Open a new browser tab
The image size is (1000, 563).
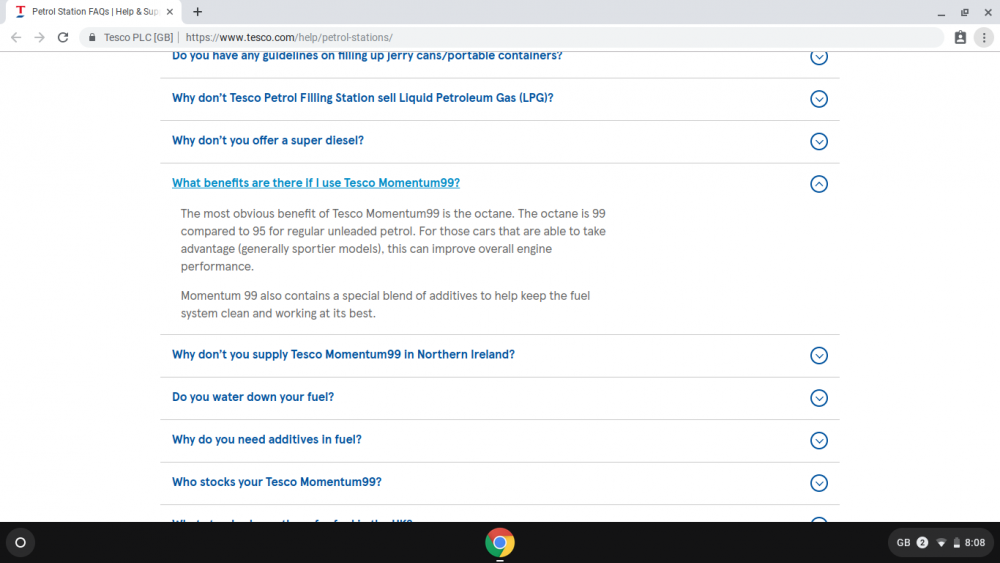pyautogui.click(x=198, y=11)
